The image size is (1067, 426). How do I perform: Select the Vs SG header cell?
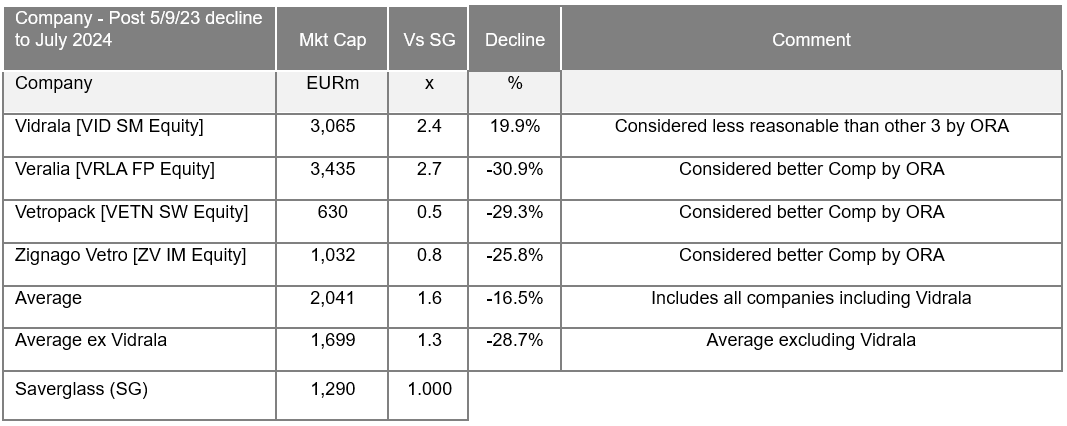428,40
